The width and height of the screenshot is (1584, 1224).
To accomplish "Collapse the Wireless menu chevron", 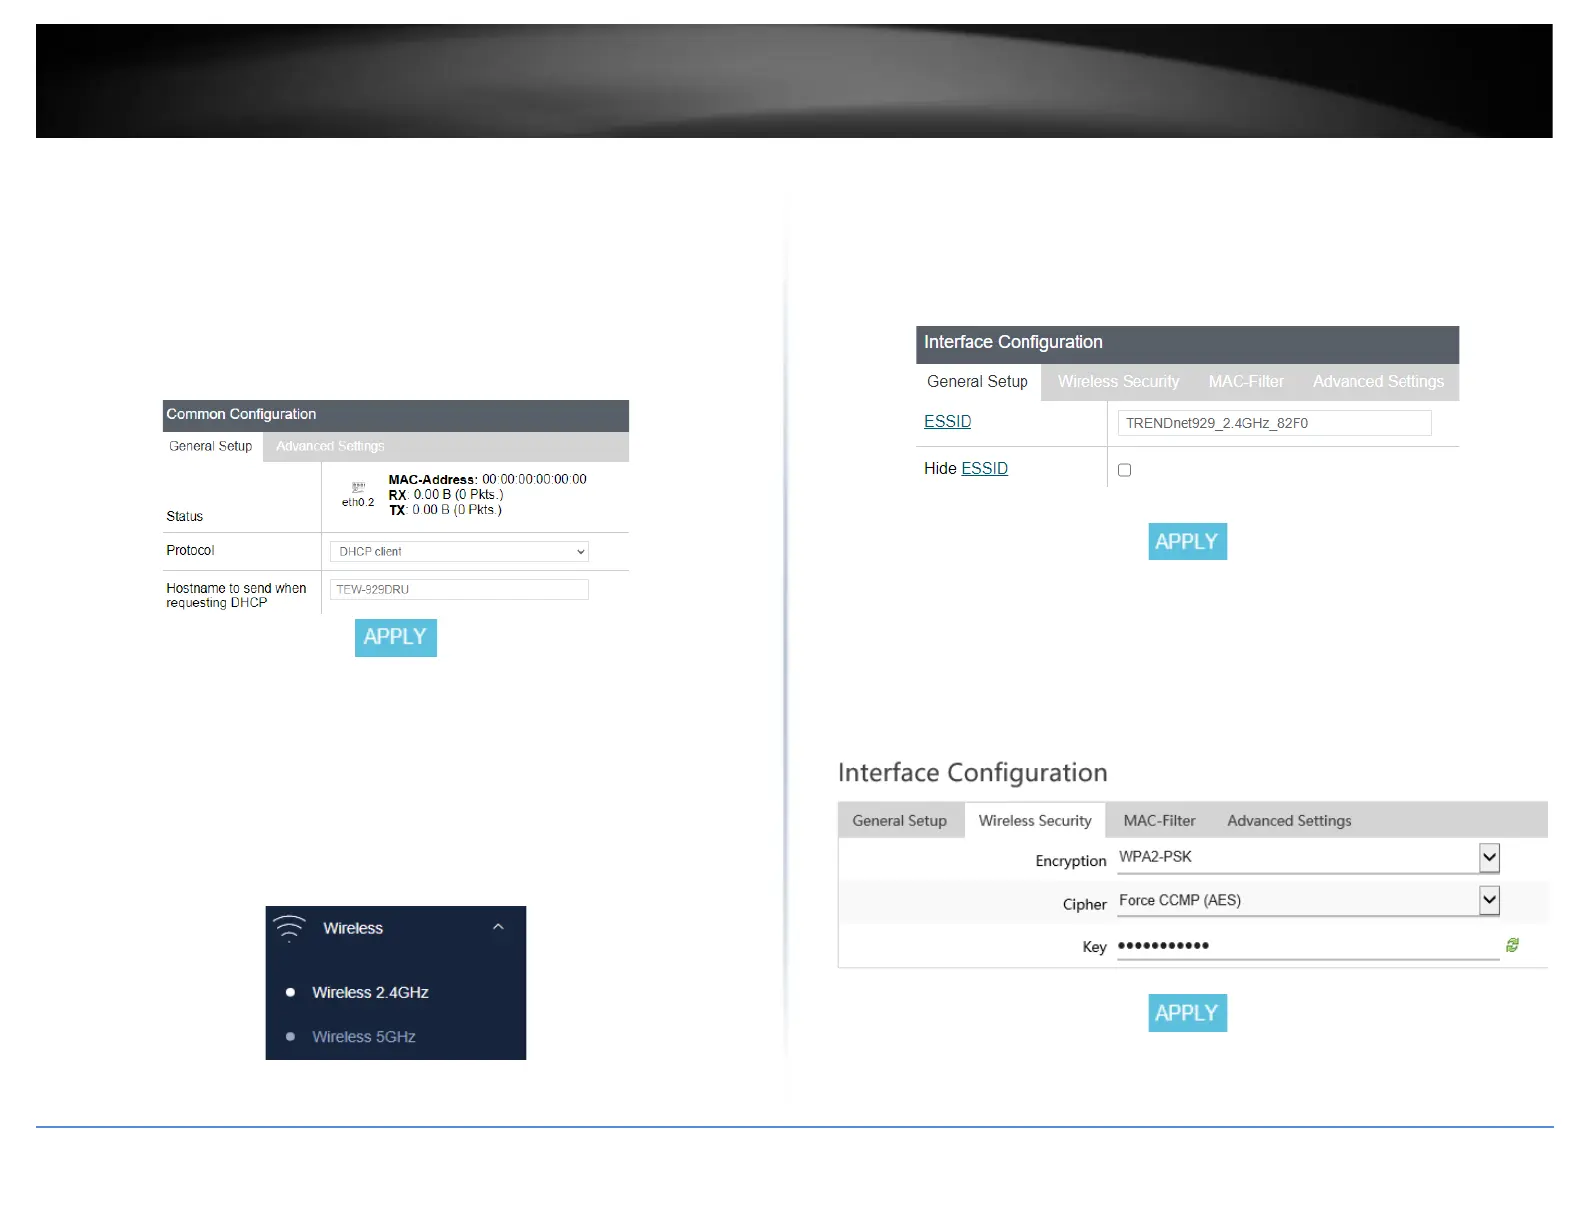I will point(498,927).
